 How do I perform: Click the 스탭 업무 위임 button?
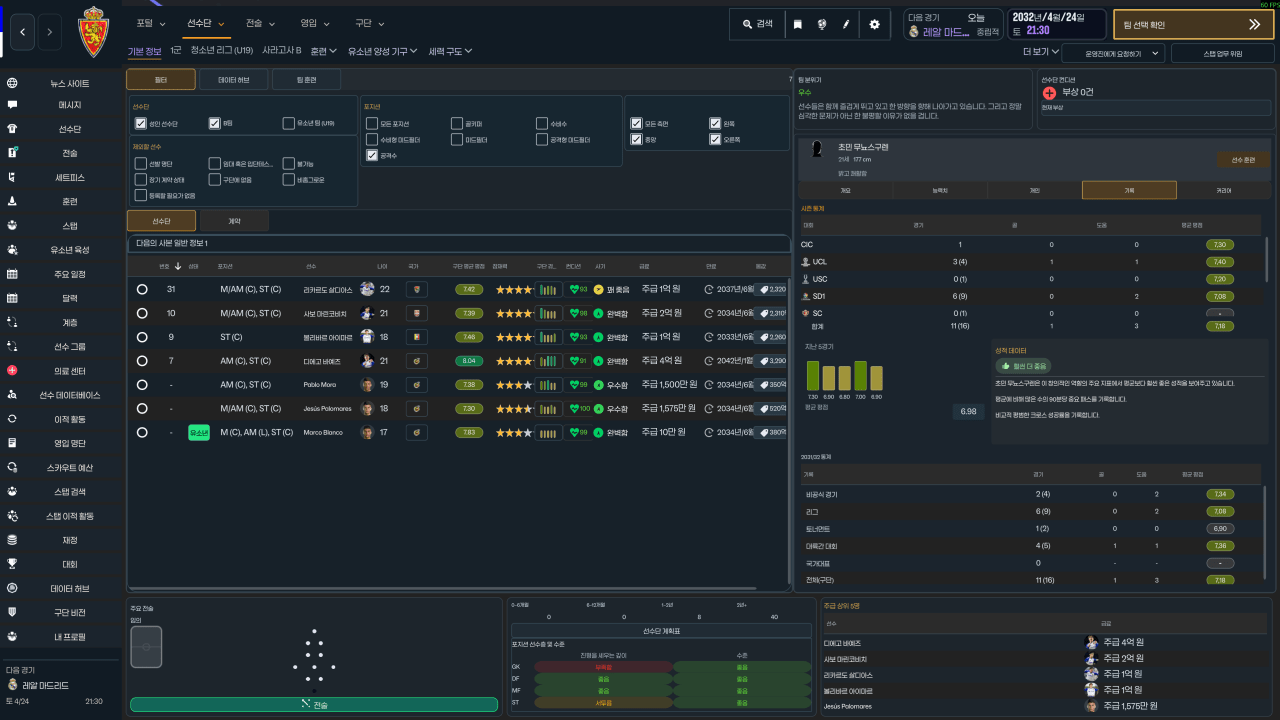1223,53
